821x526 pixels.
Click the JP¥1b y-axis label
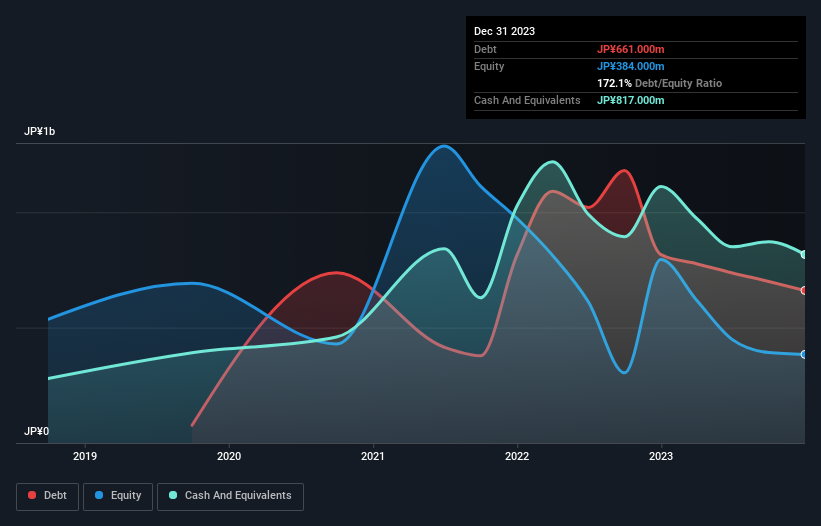(39, 131)
